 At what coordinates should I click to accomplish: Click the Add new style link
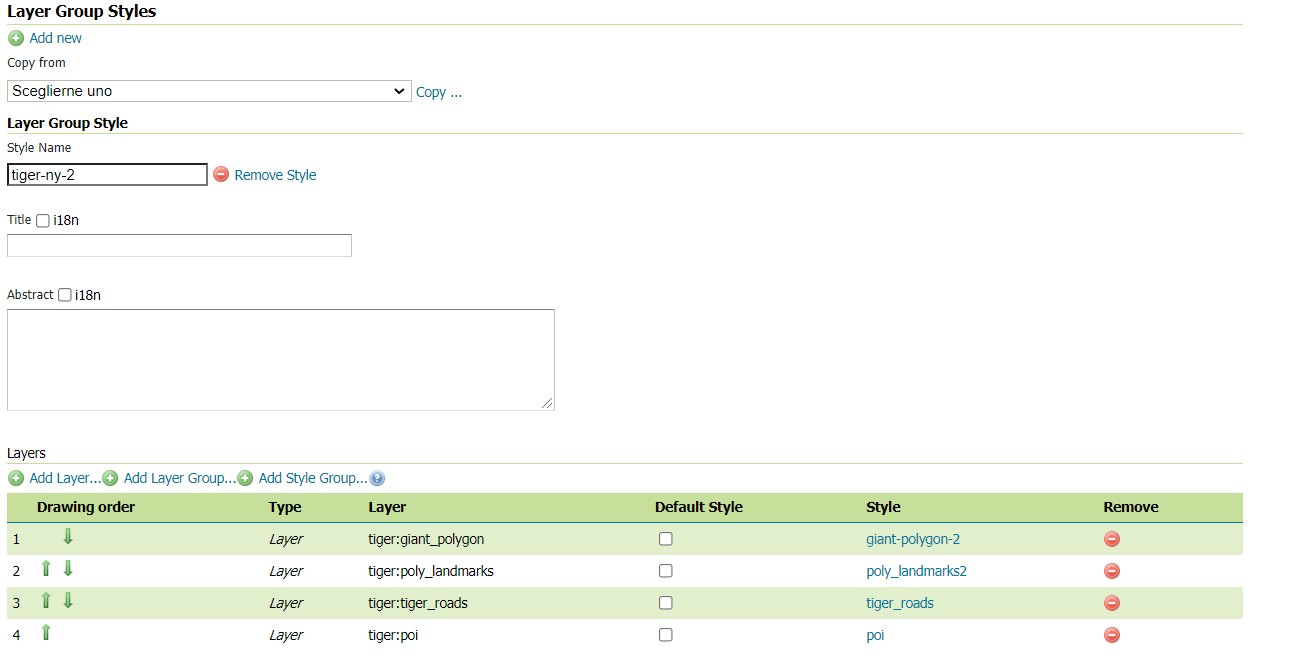[x=55, y=38]
